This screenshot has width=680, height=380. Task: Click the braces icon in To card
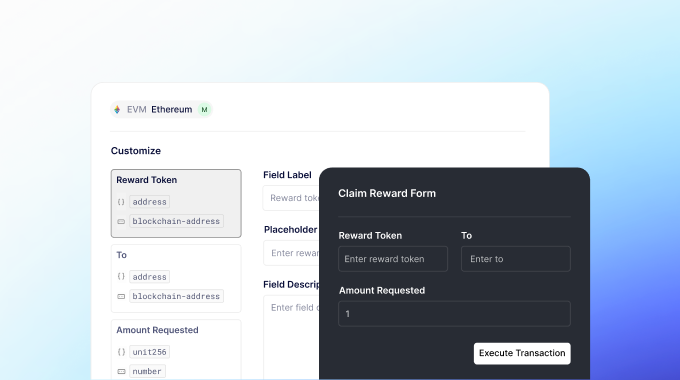[x=121, y=277]
